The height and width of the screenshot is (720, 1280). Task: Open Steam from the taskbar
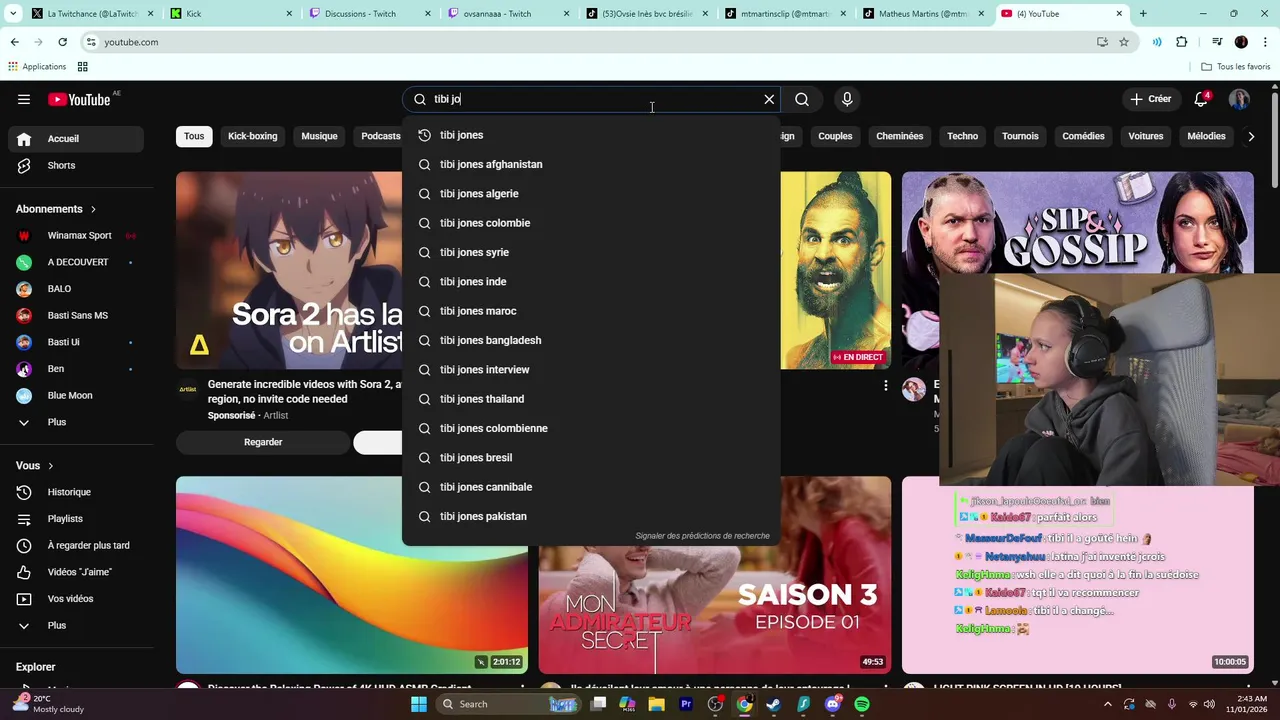tap(773, 704)
